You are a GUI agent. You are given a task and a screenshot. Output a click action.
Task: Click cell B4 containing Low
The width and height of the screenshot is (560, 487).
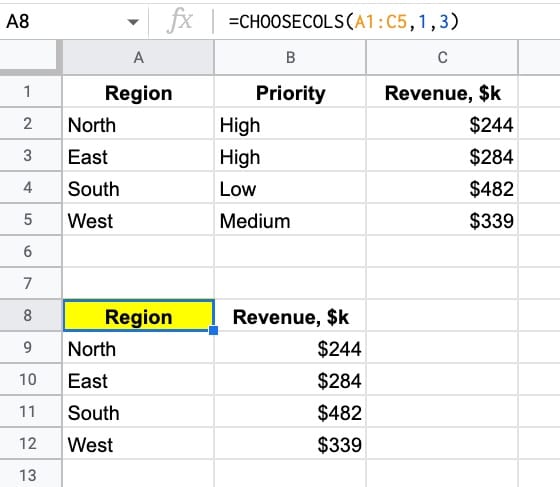pos(290,187)
